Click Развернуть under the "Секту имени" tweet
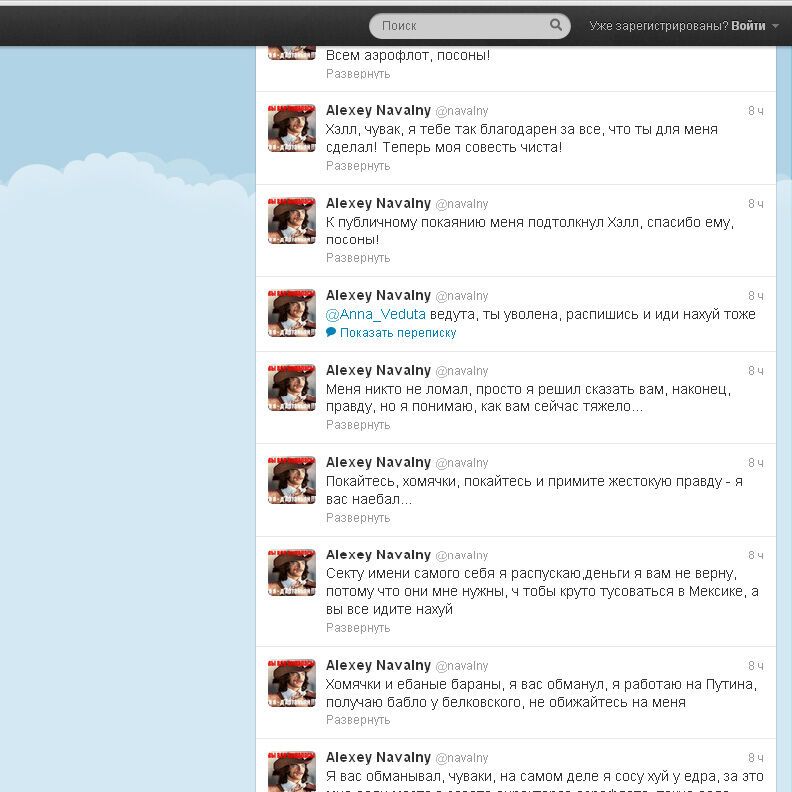Screen dimensions: 792x792 click(x=358, y=628)
